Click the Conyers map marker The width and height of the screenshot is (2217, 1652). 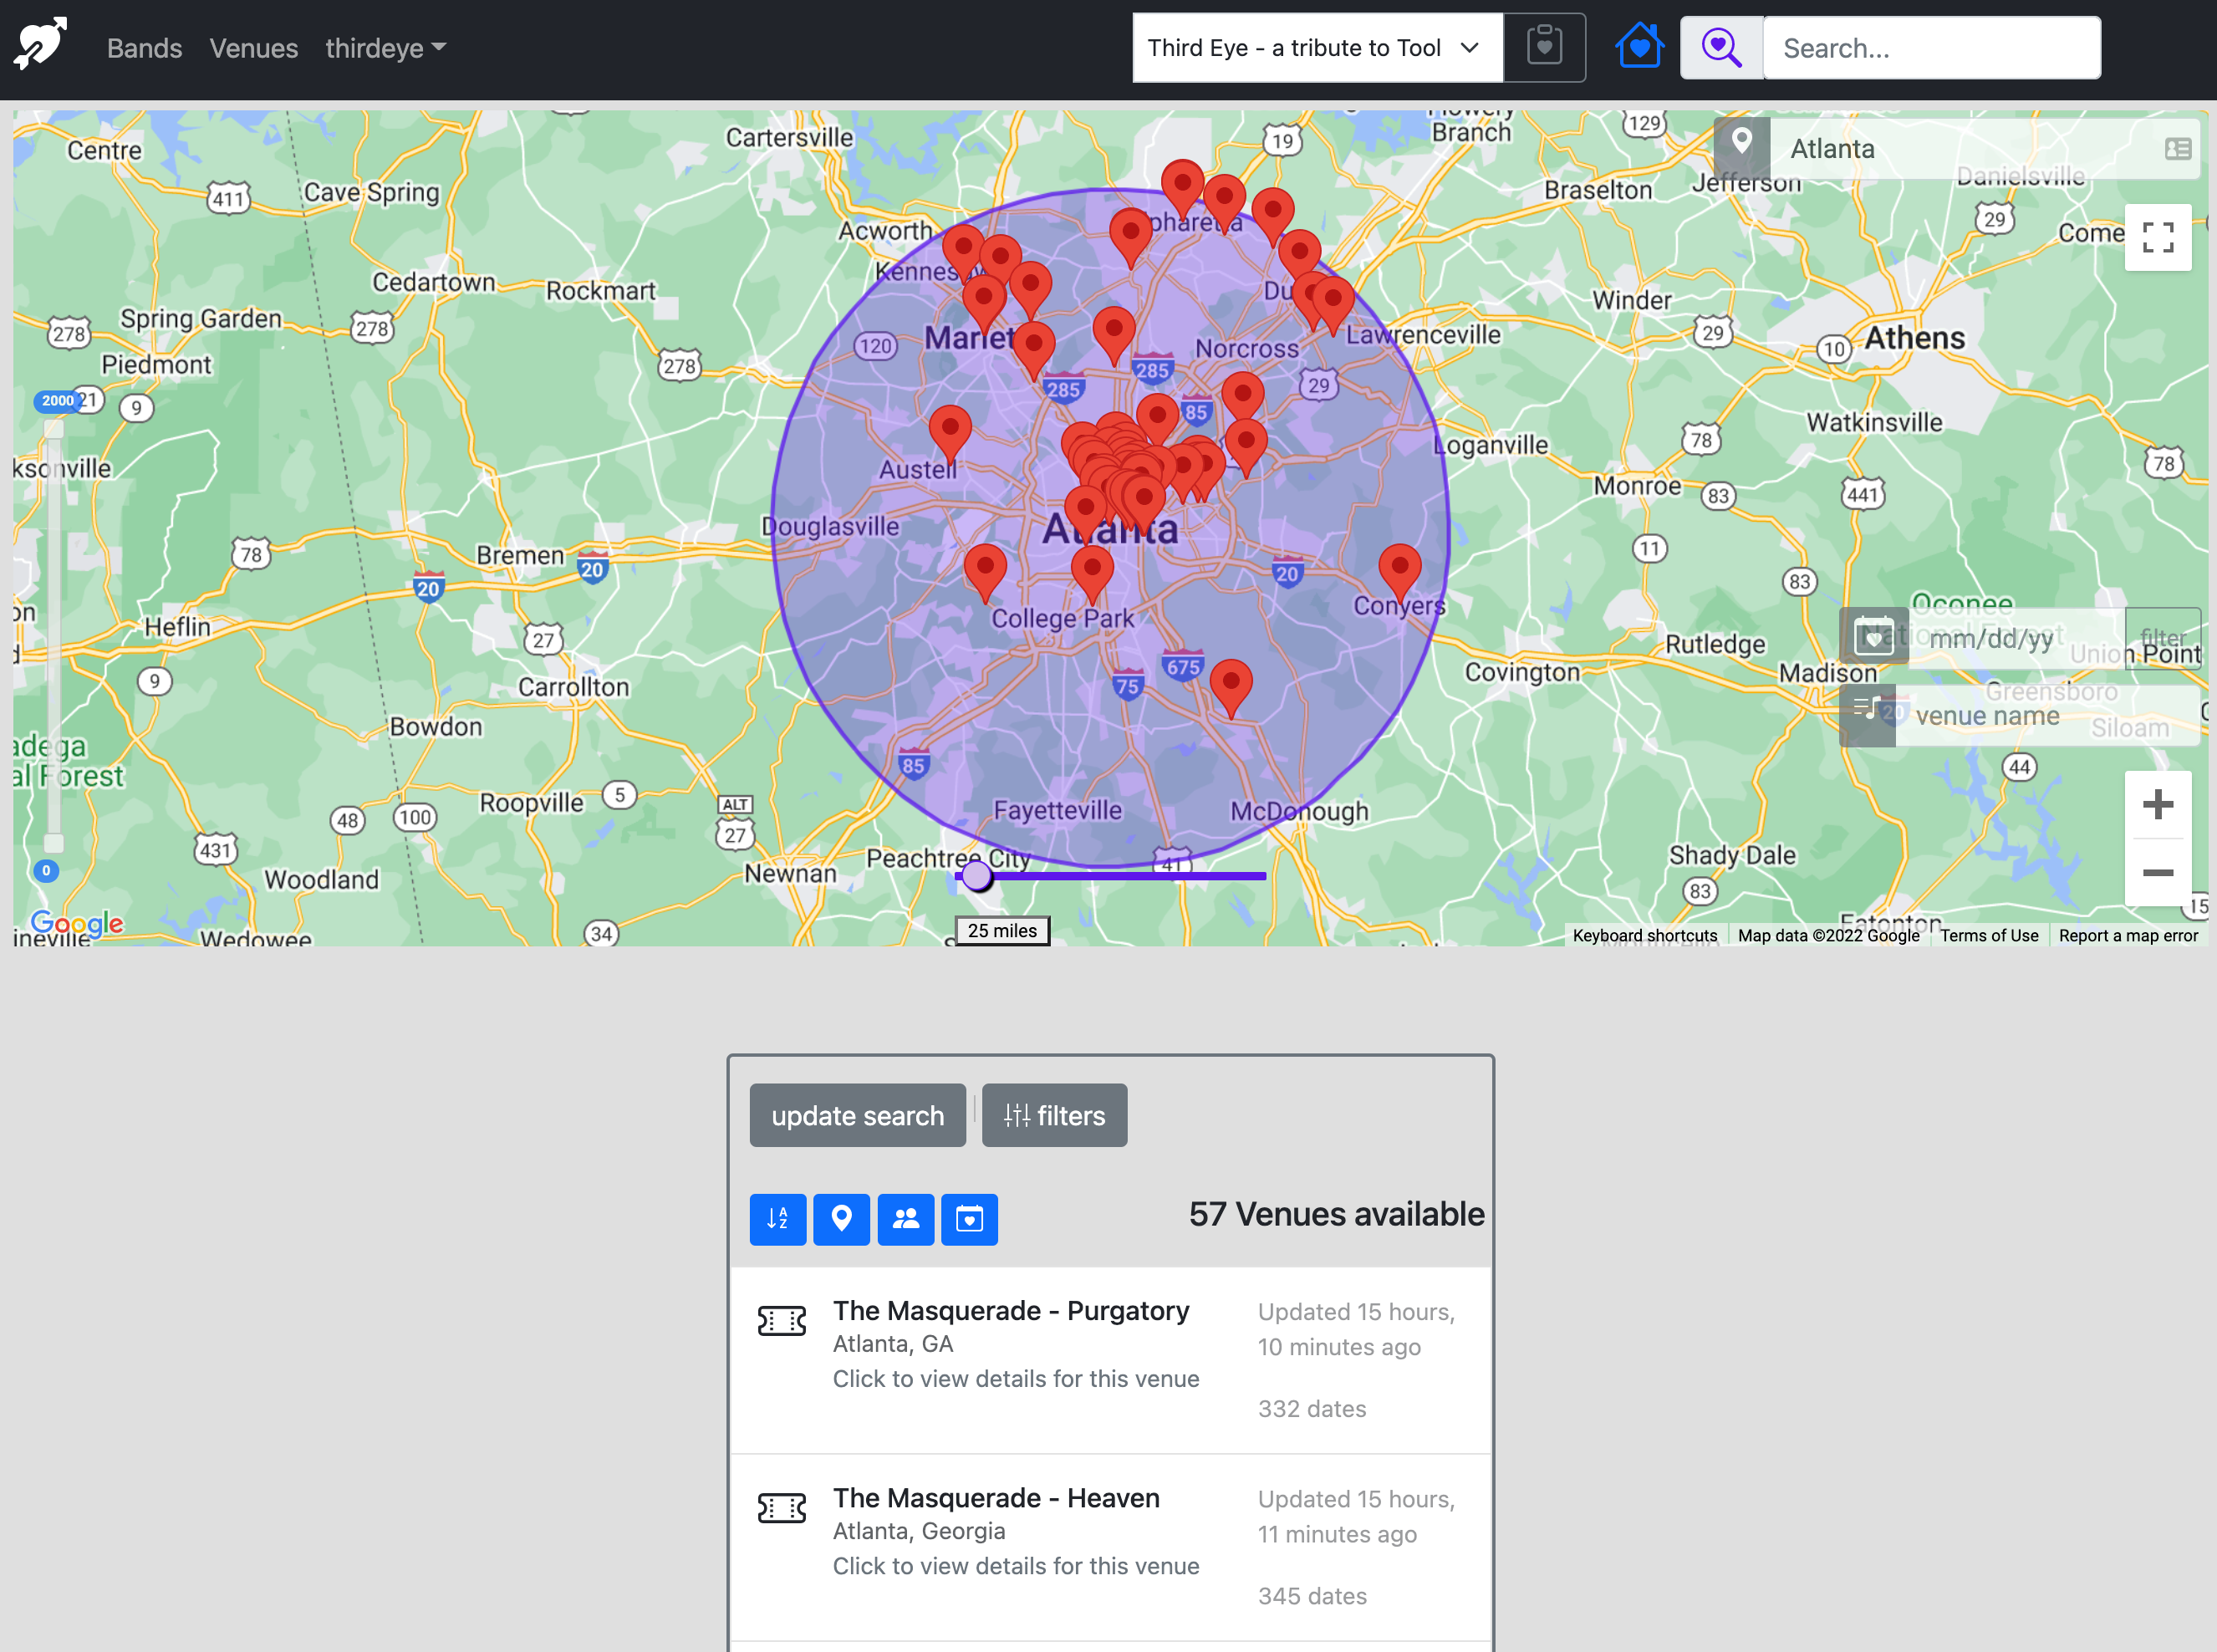click(1399, 571)
